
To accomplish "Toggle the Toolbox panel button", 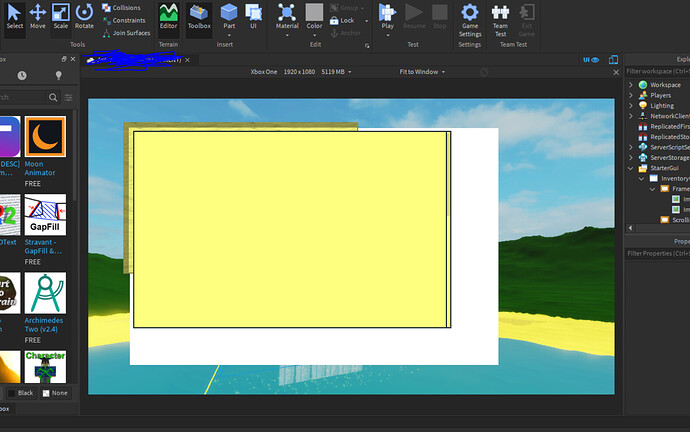I will pyautogui.click(x=199, y=17).
